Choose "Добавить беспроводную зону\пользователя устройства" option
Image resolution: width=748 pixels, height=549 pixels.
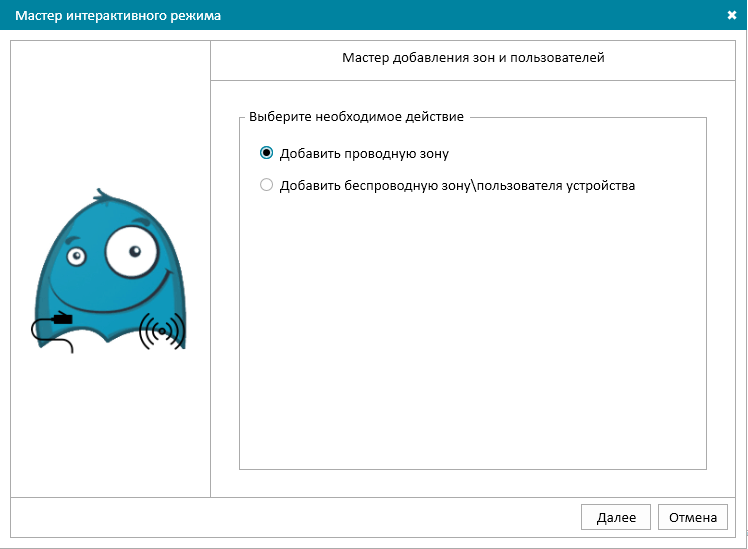click(266, 185)
